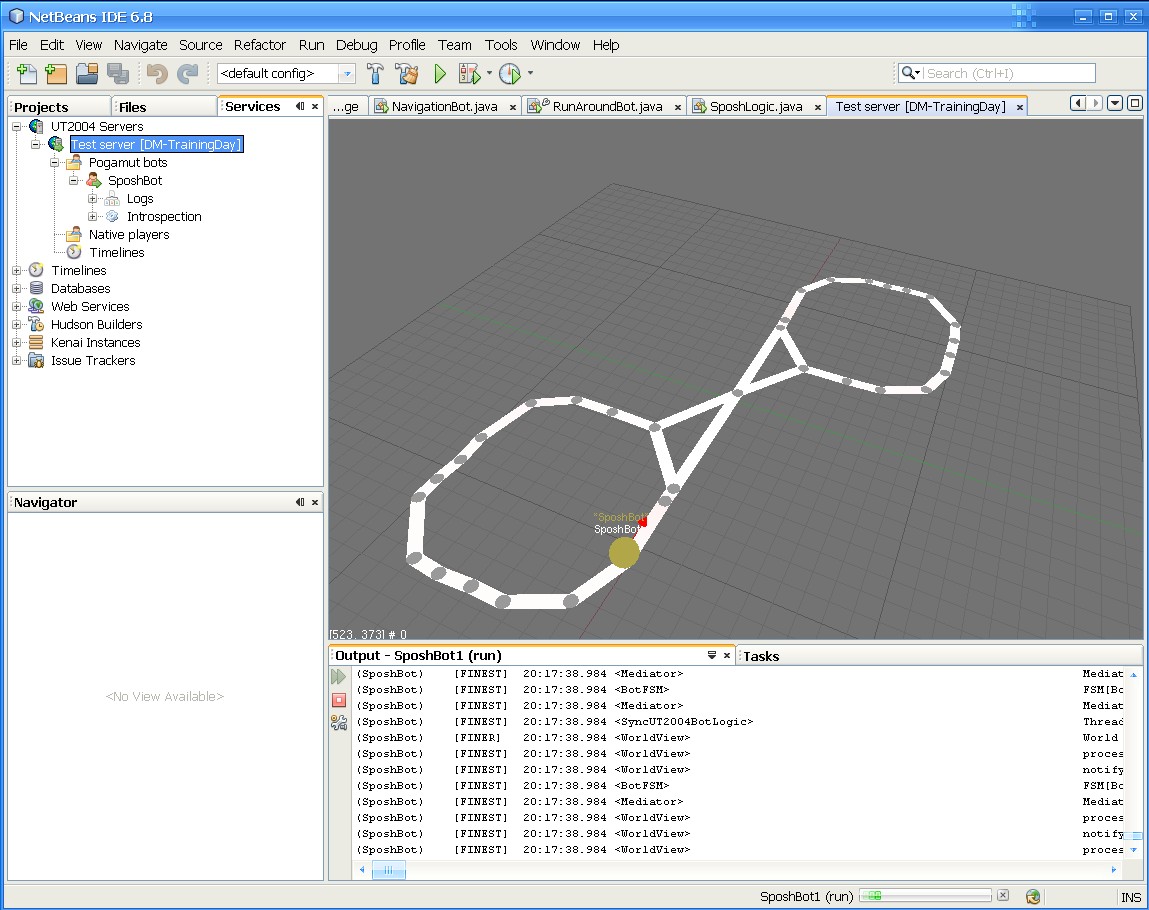Click the Build Main Project hammer icon
Image resolution: width=1149 pixels, height=910 pixels.
pos(376,73)
